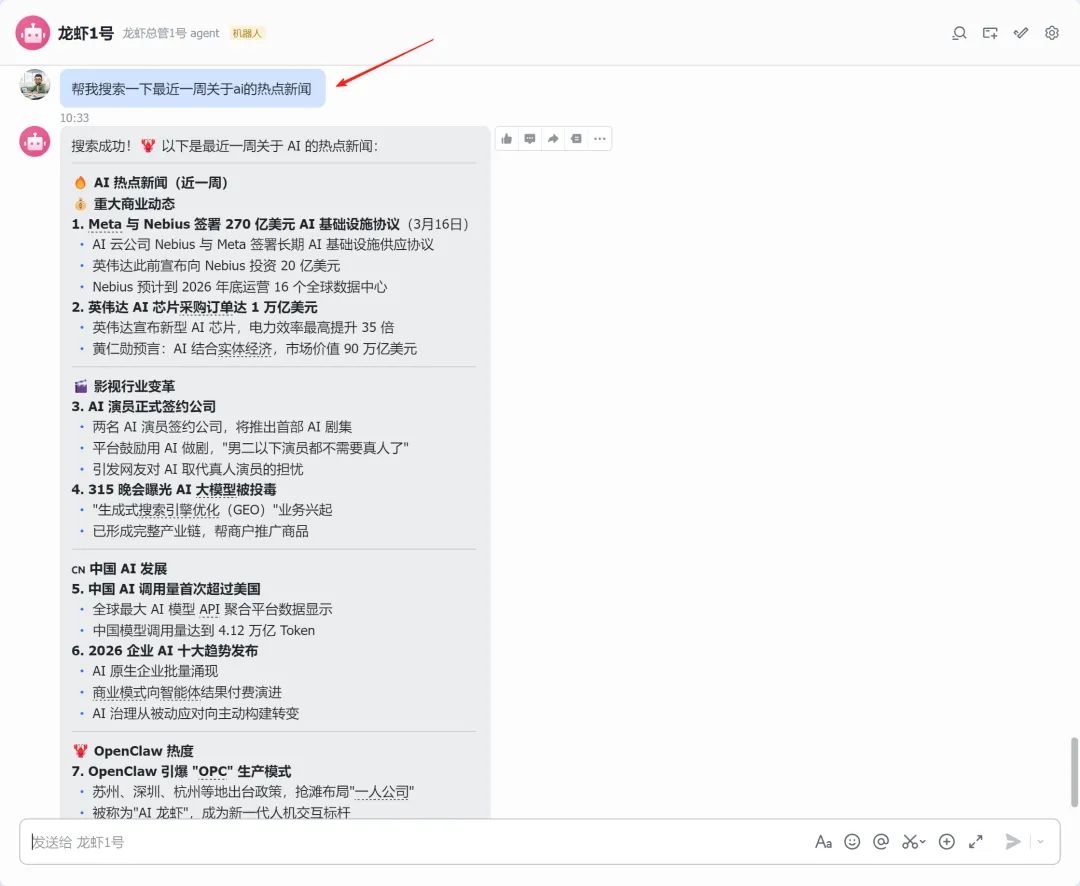This screenshot has height=886, width=1080.
Task: Click the chat title 龙虾1号
Action: 85,33
